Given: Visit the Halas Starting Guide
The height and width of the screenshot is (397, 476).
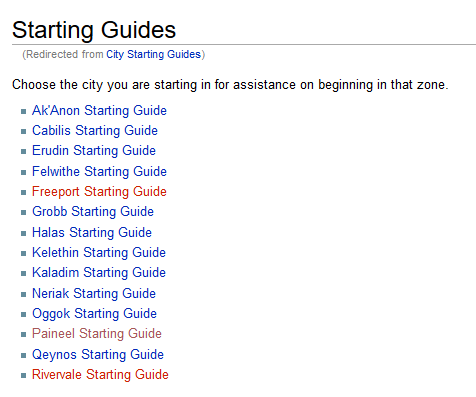Looking at the screenshot, I should [92, 233].
